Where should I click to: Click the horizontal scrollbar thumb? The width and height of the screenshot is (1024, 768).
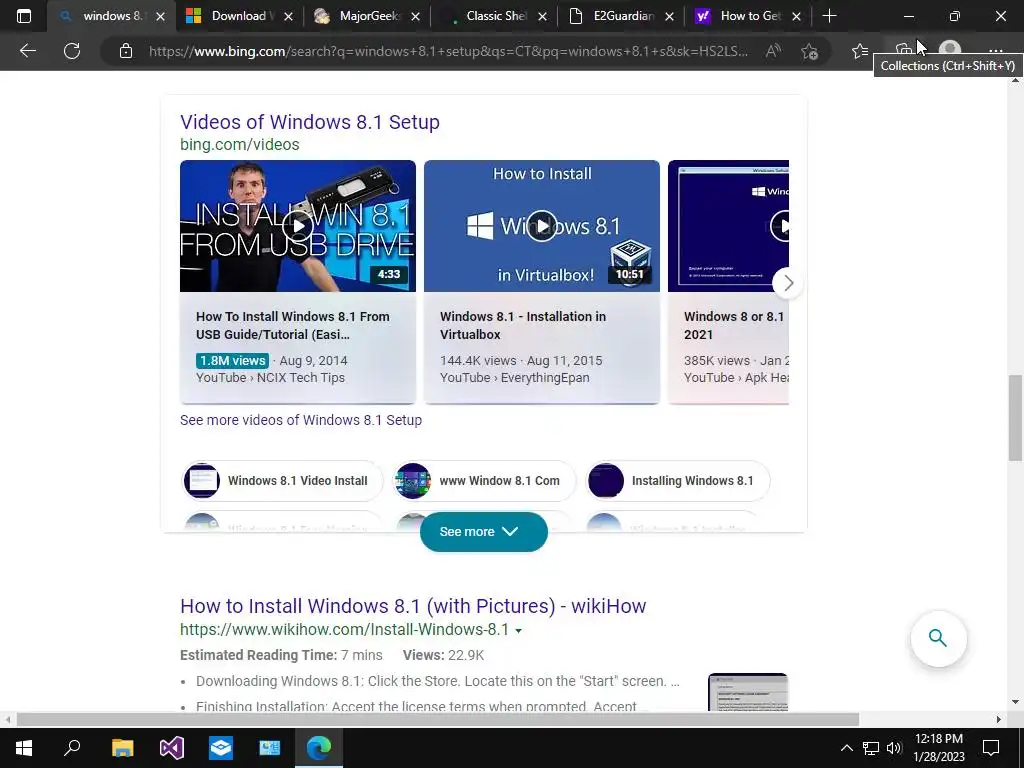coord(438,720)
